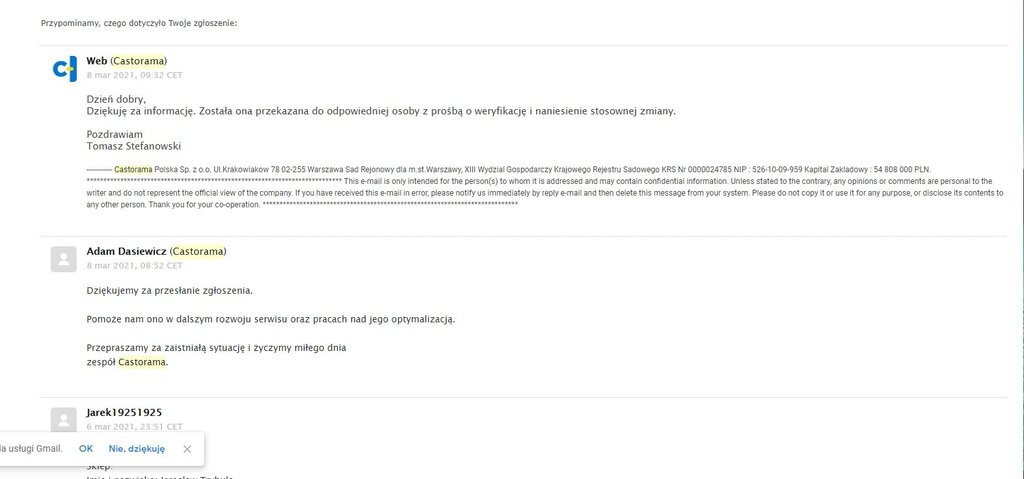Click the Castorama logo avatar
1024x479 pixels.
tap(63, 69)
